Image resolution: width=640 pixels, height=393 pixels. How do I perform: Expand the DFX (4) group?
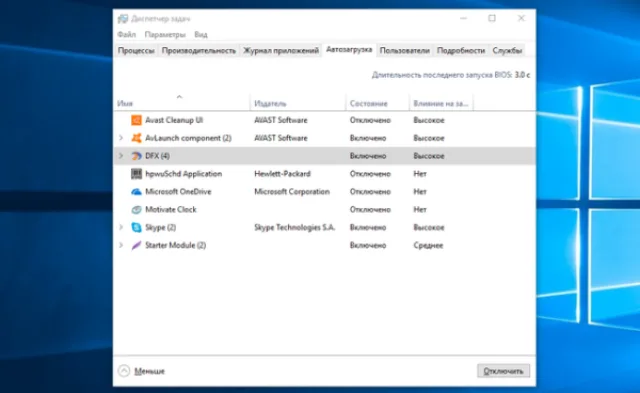[121, 156]
